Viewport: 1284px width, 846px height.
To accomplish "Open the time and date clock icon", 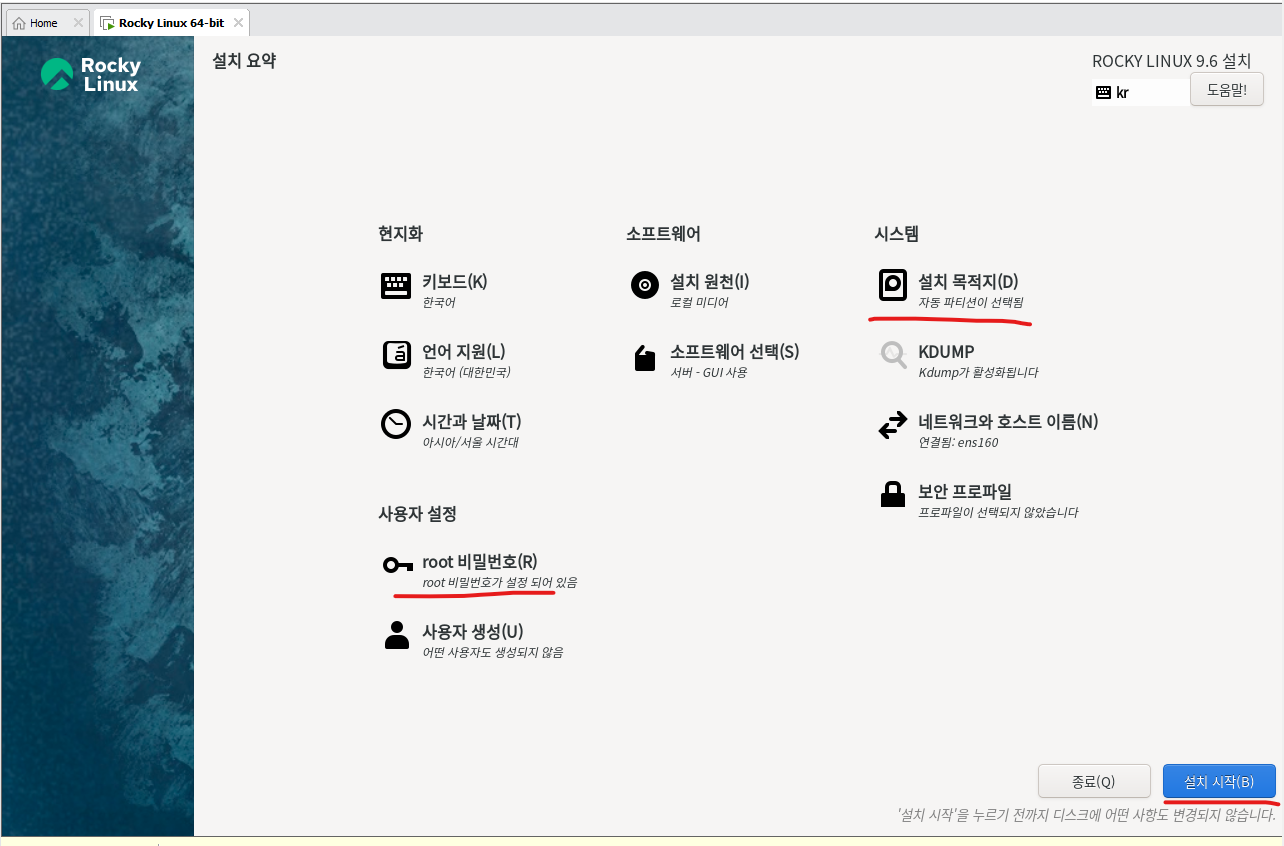I will 396,424.
